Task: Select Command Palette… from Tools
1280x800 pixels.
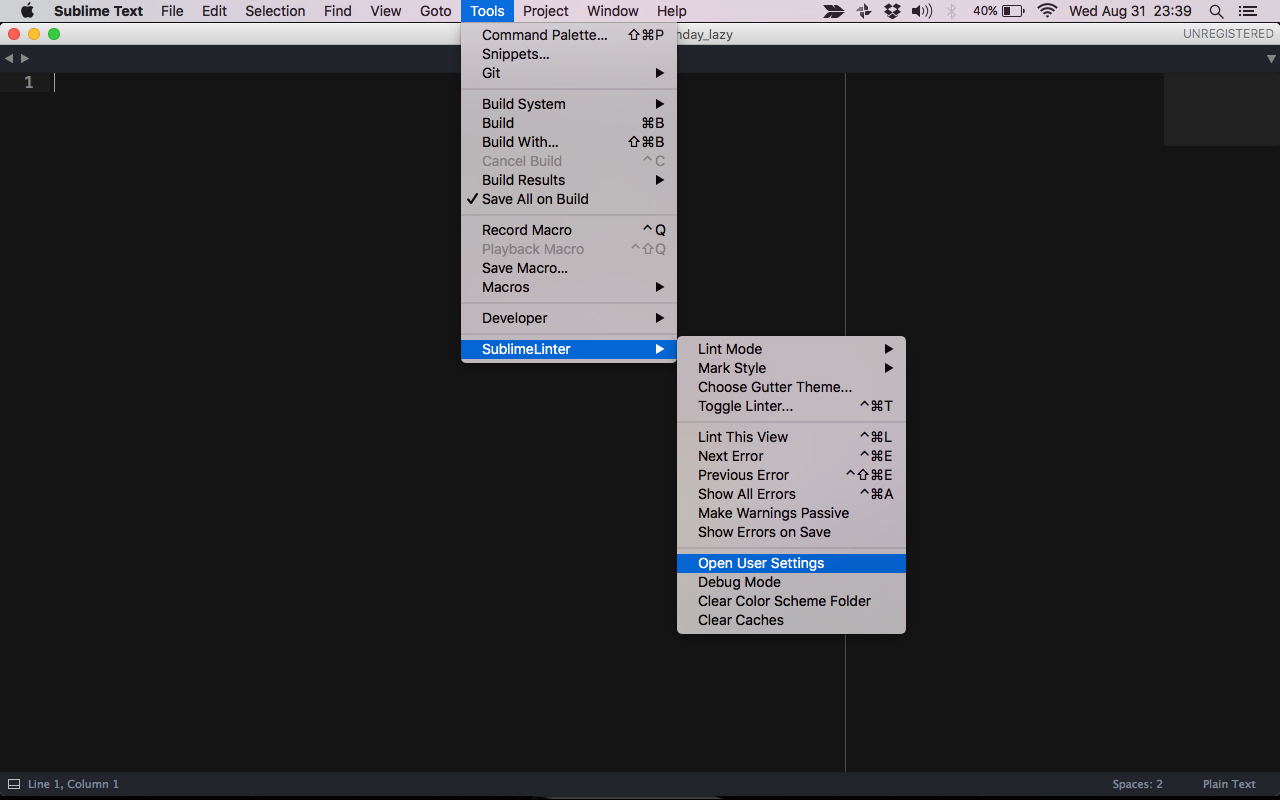Action: pyautogui.click(x=569, y=35)
